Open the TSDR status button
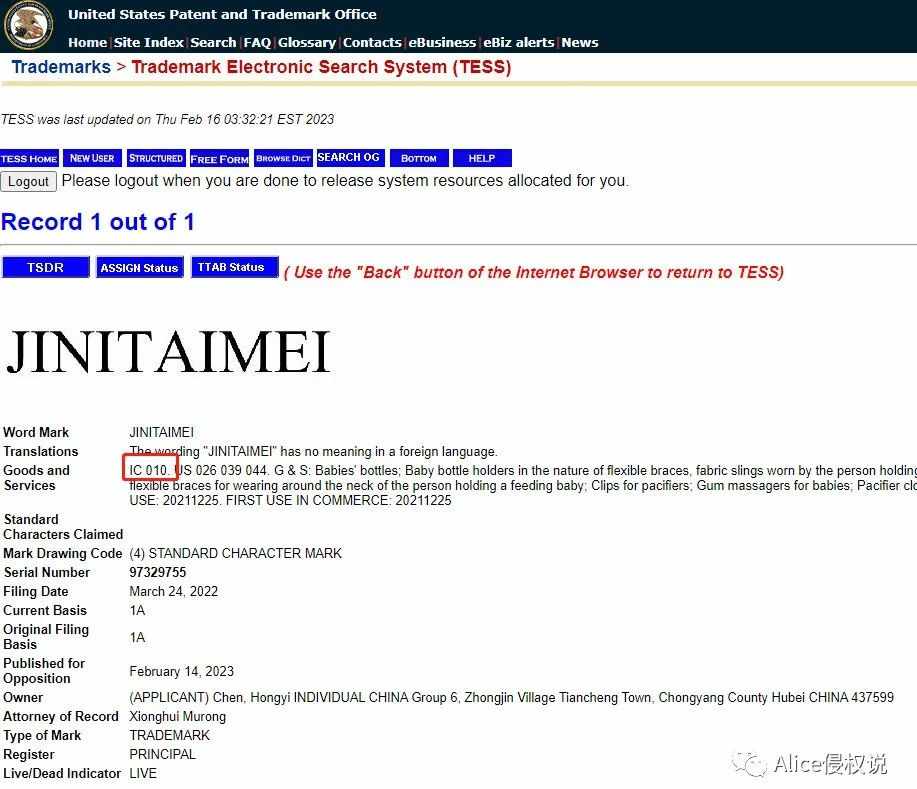This screenshot has height=789, width=917. pyautogui.click(x=46, y=267)
